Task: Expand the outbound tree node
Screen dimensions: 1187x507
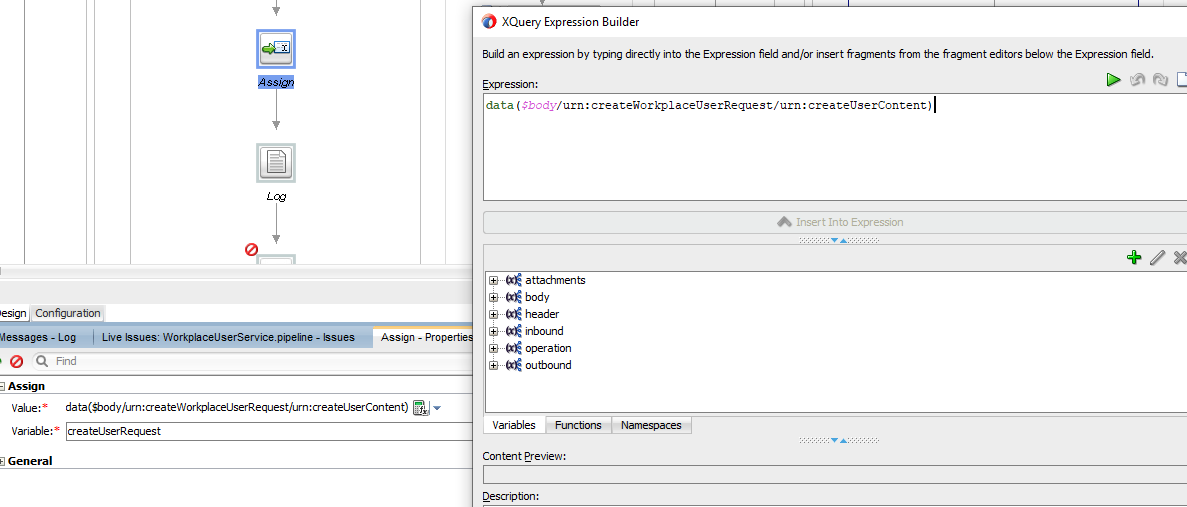Action: [x=494, y=365]
